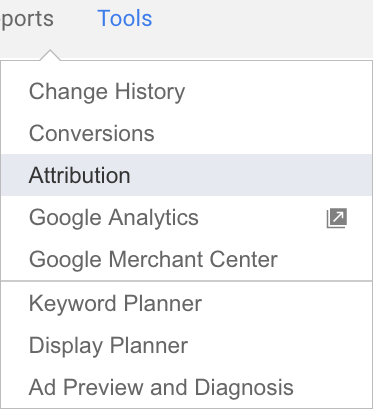
Task: Click the word Analytics in Google Analytics
Action: pyautogui.click(x=154, y=218)
